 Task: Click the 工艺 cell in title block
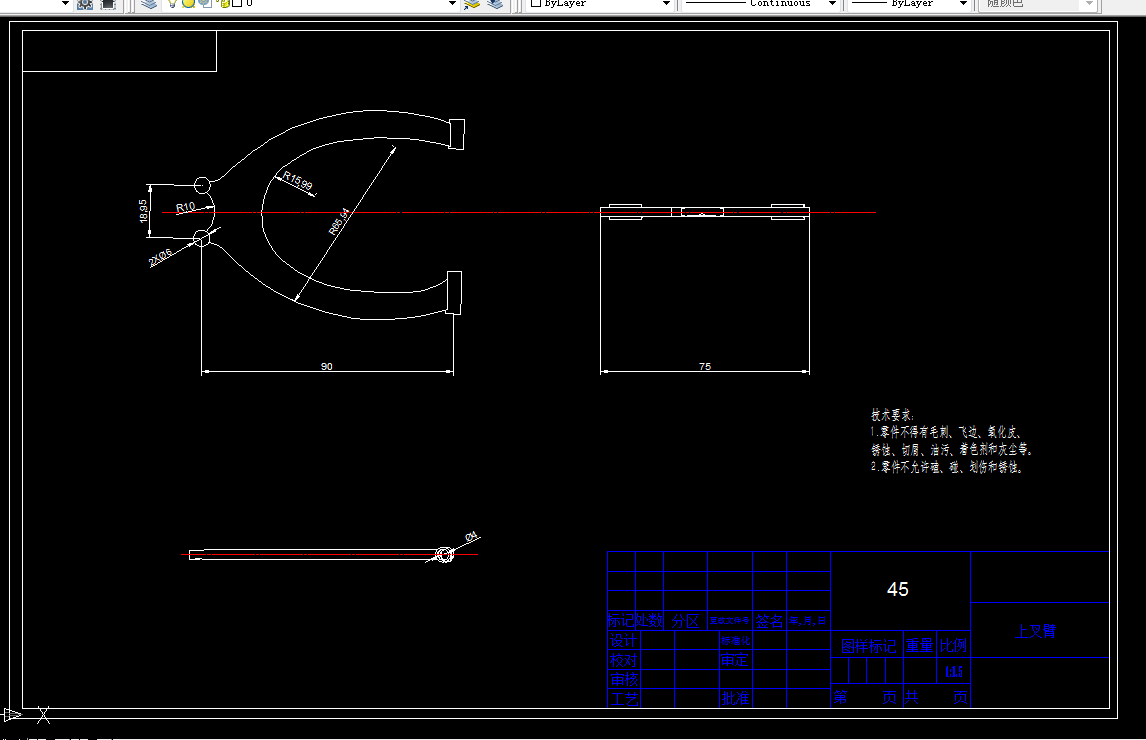623,699
